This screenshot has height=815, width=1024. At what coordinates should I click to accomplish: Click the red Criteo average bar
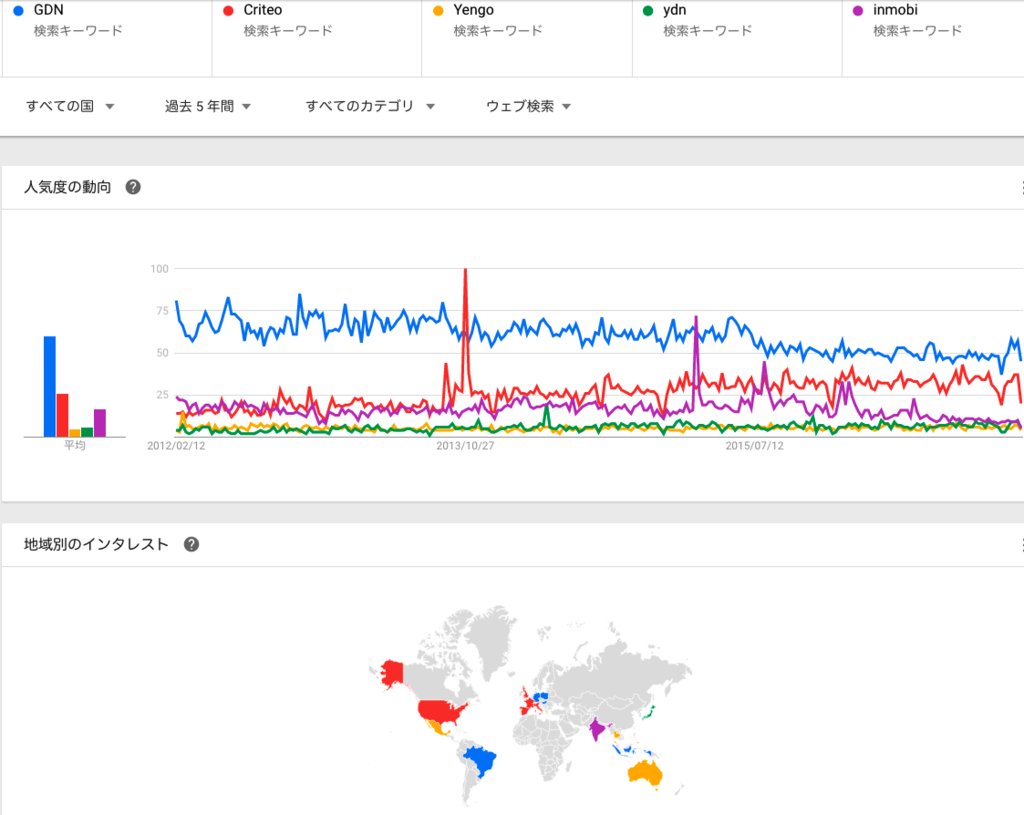tap(63, 415)
